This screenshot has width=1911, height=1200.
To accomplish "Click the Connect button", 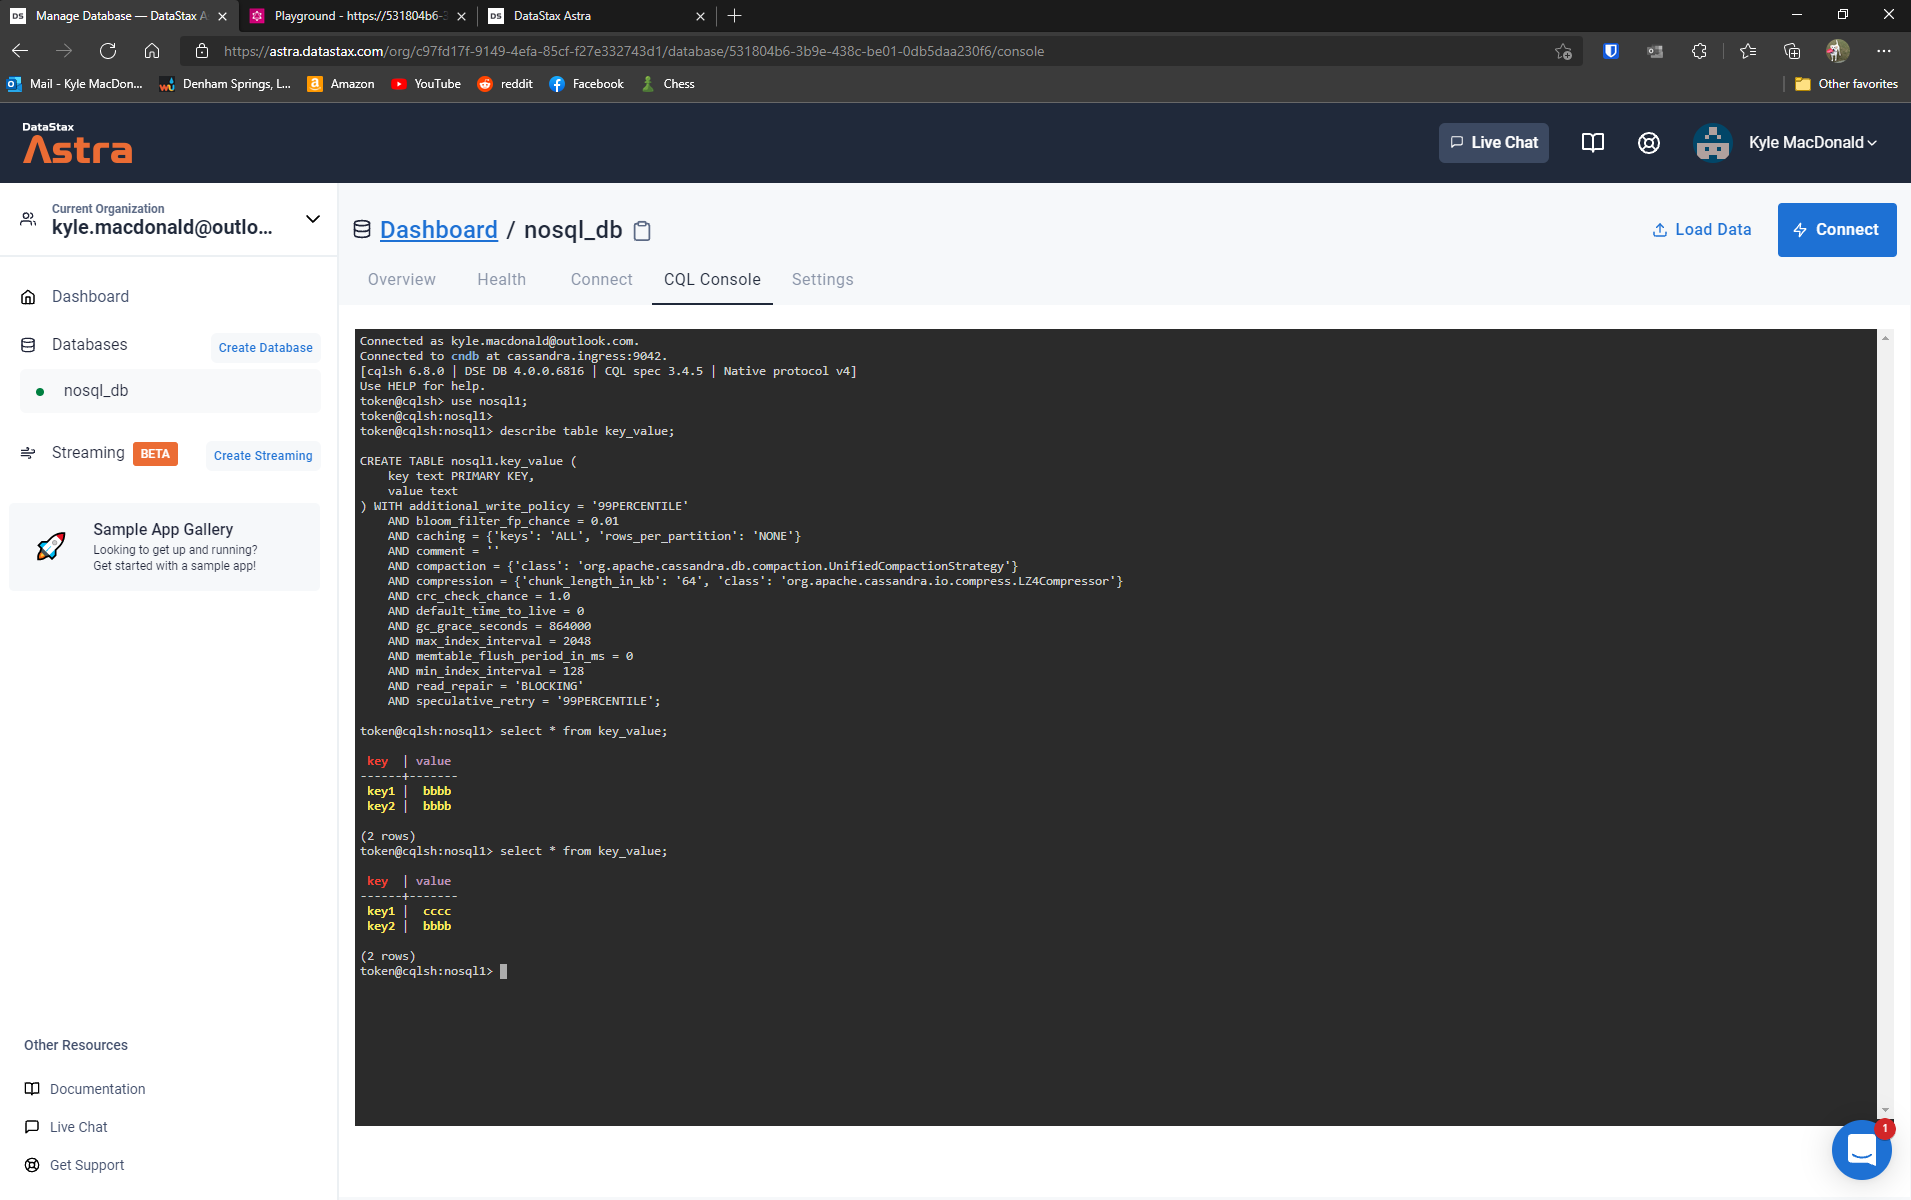I will click(1836, 229).
